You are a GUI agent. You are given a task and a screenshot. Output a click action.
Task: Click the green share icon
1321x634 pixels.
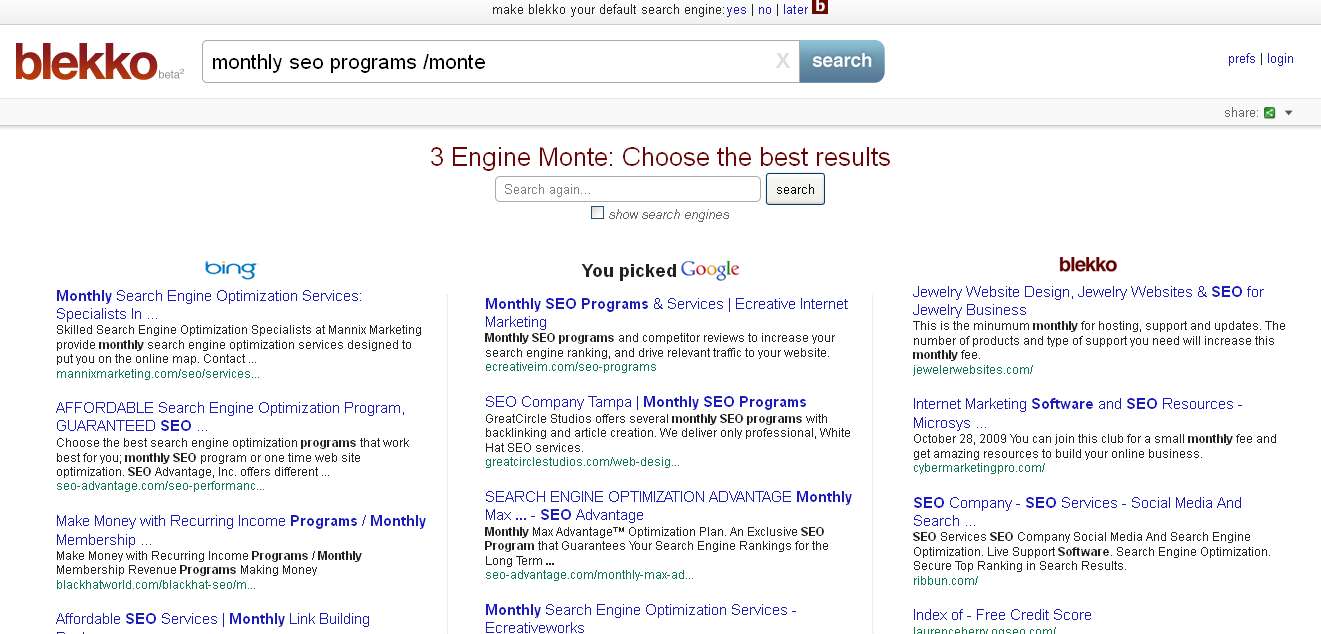coord(1269,113)
